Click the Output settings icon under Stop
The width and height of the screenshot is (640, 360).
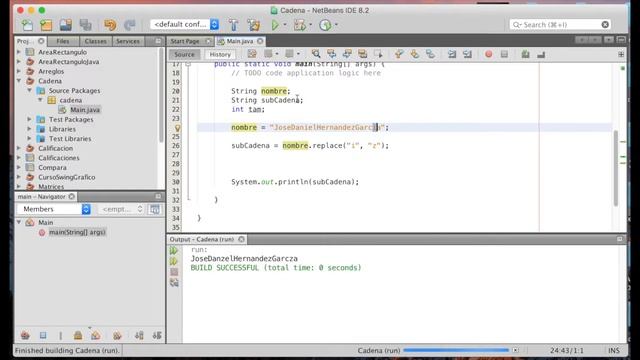coord(174,282)
